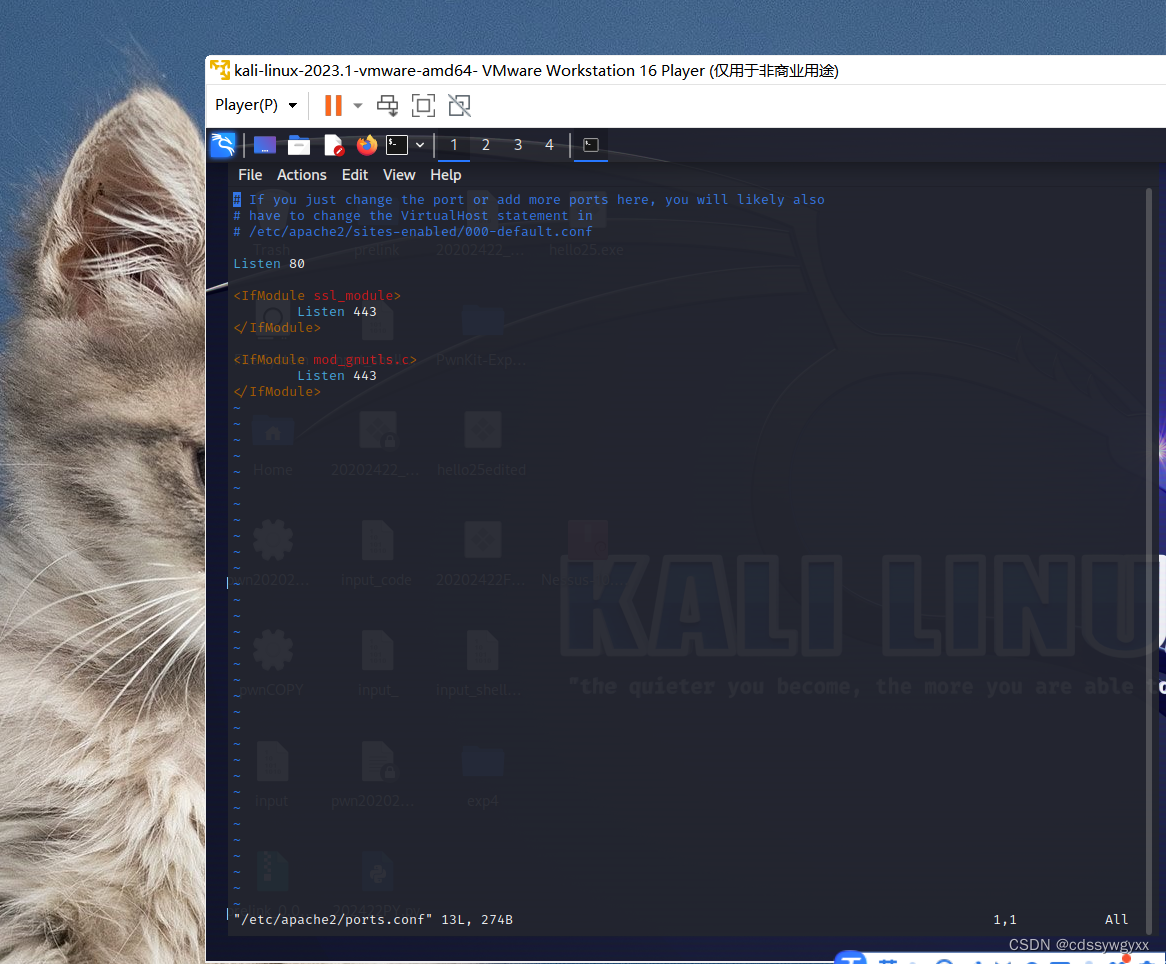Launch Firefox from the Kali panel

point(367,144)
